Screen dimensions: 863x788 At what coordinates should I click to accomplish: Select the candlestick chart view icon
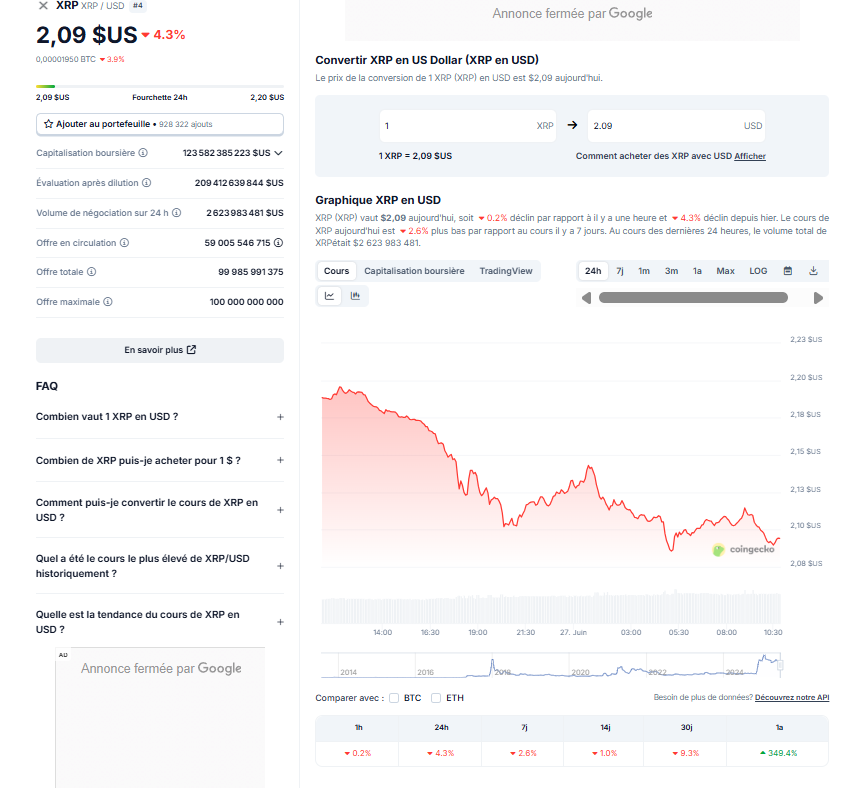click(356, 296)
